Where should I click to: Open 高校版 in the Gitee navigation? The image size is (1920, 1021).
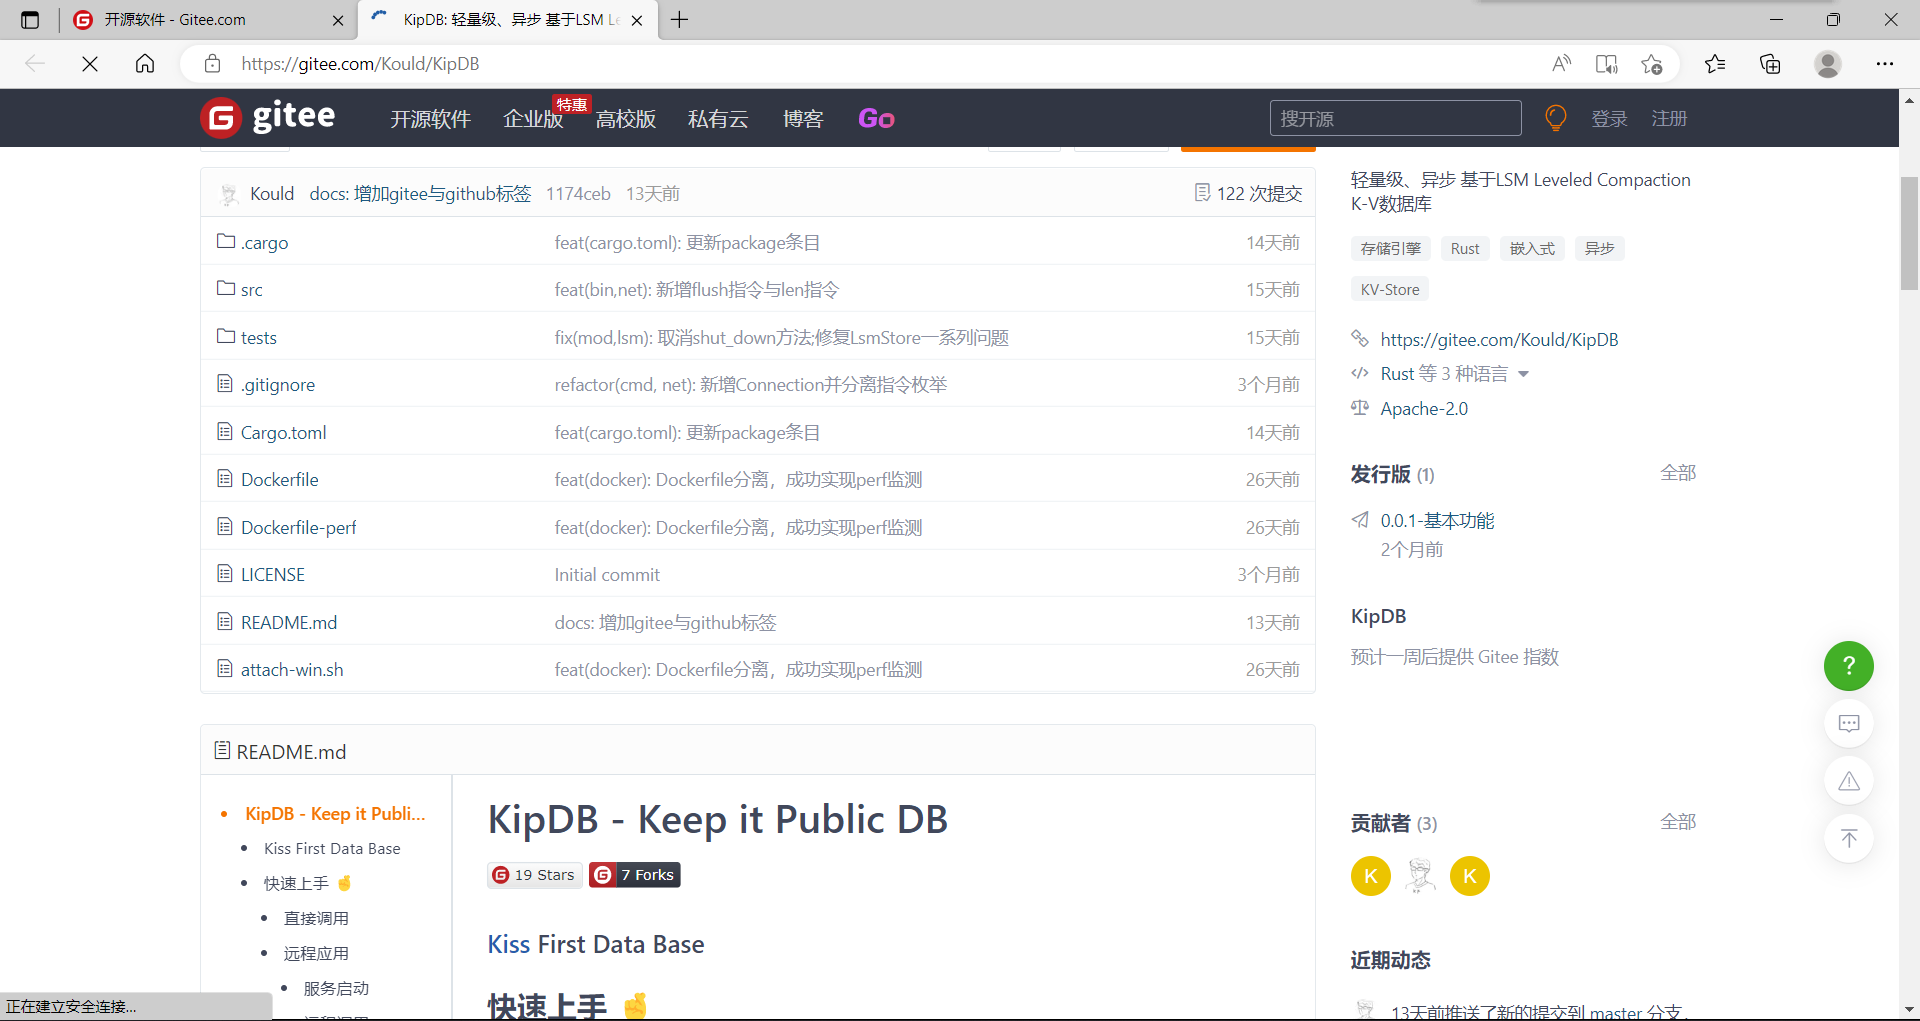[626, 119]
